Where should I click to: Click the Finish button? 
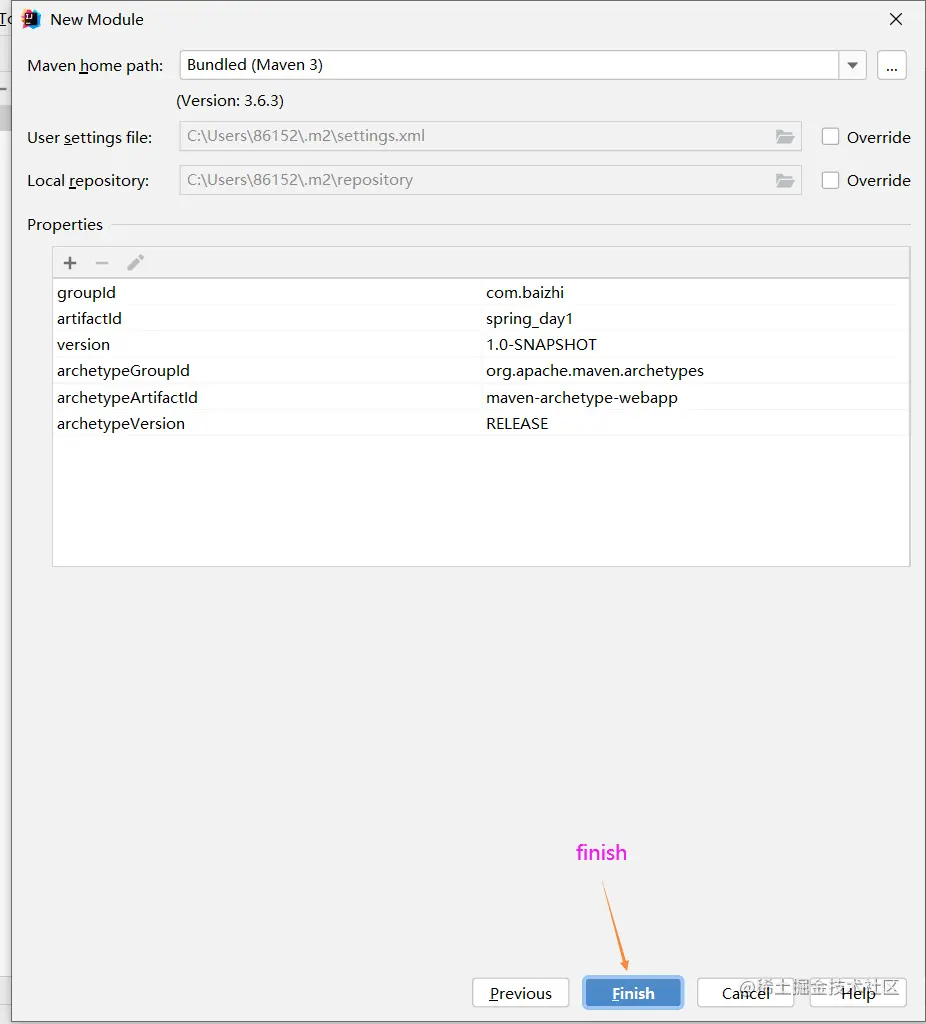(633, 993)
